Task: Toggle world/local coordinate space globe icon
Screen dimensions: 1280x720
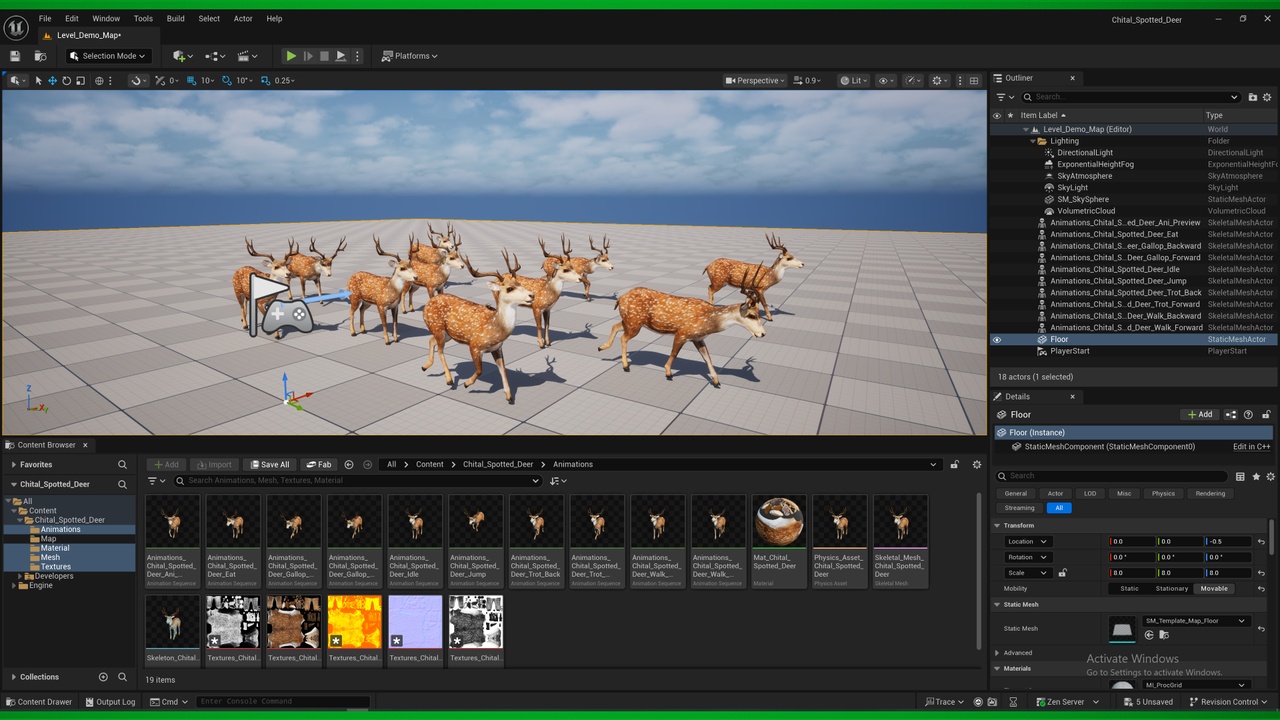Action: [x=99, y=81]
